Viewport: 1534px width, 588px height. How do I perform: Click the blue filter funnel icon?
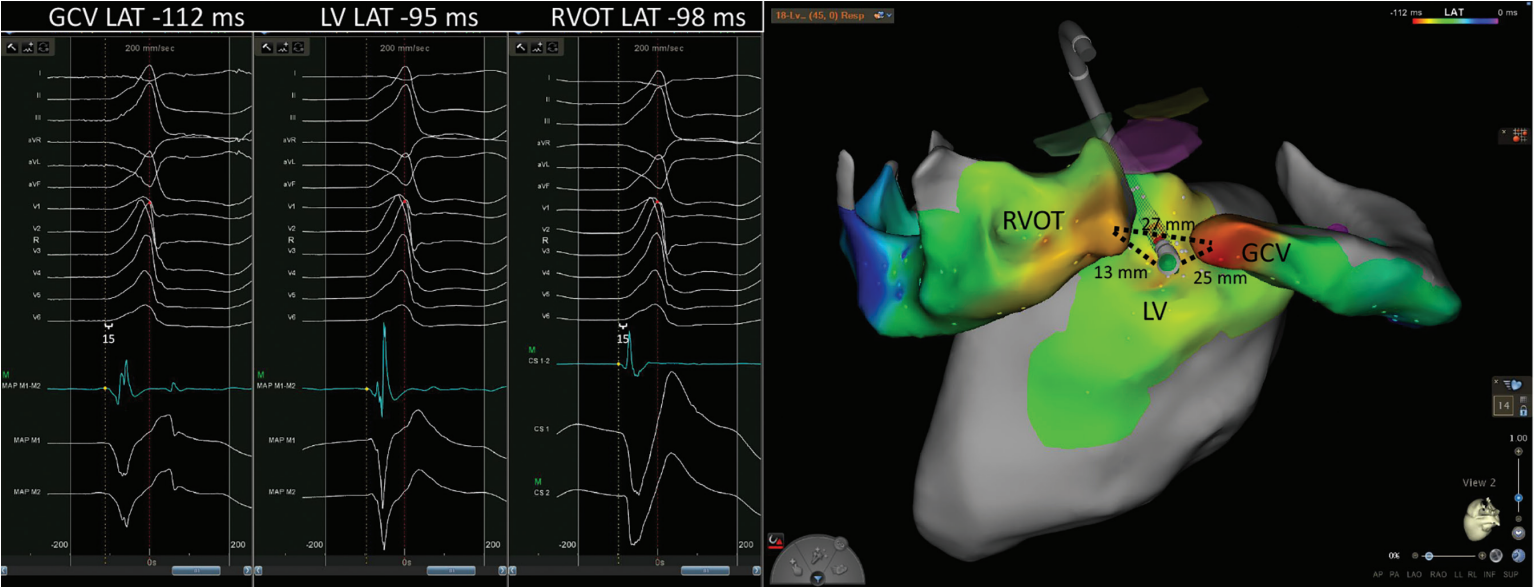(x=818, y=578)
